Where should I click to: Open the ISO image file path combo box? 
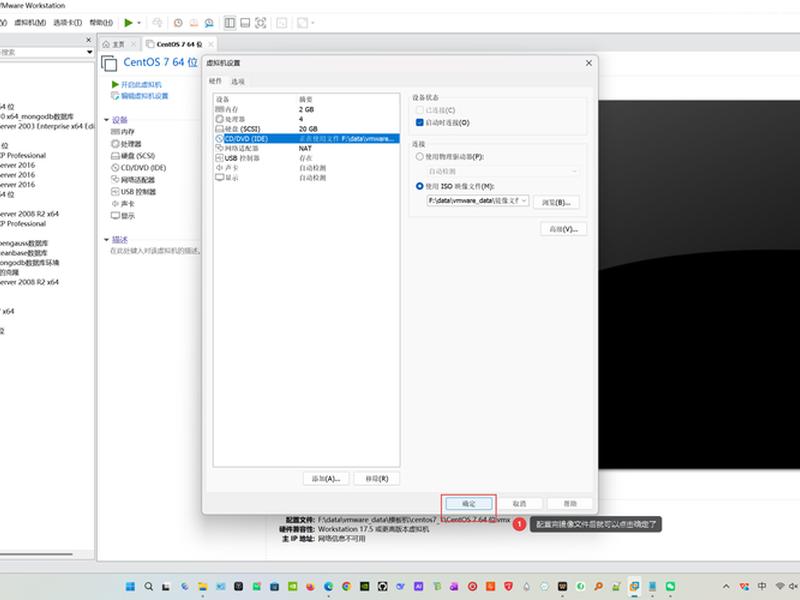coord(478,201)
